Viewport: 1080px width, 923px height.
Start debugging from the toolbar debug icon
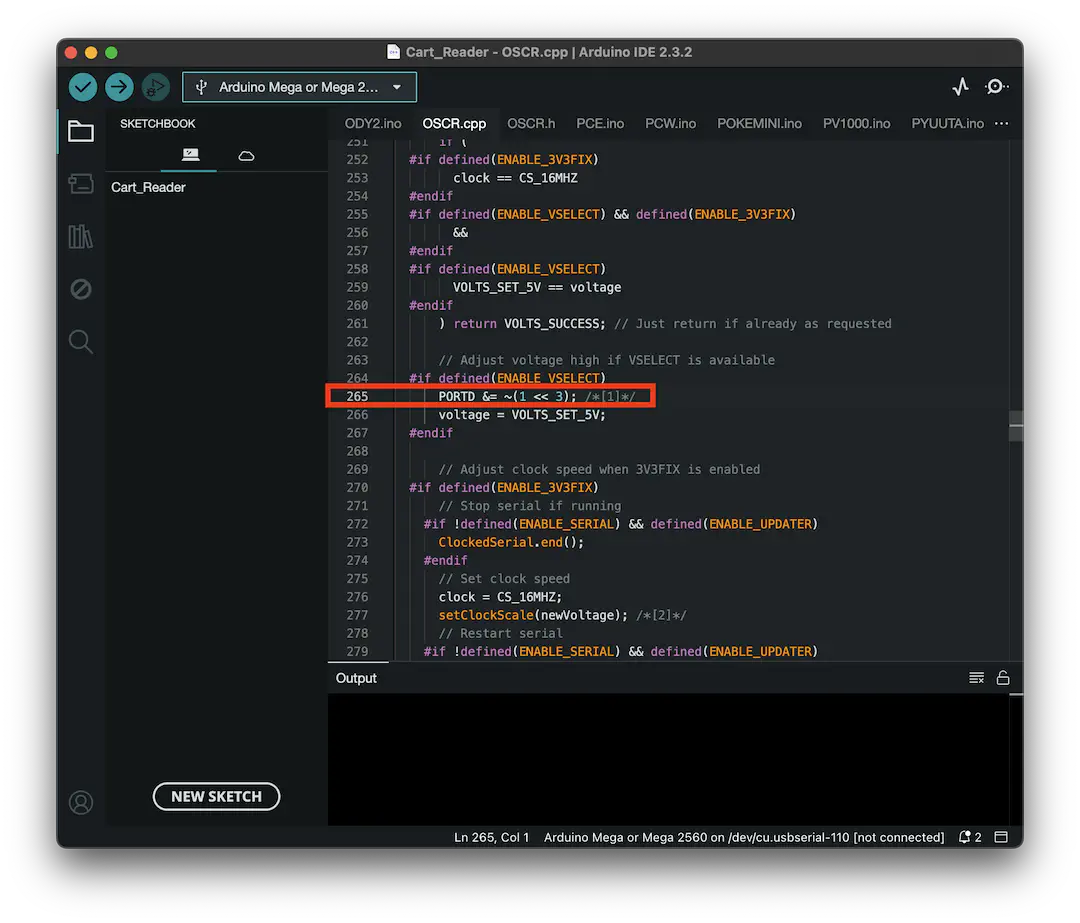pos(155,87)
